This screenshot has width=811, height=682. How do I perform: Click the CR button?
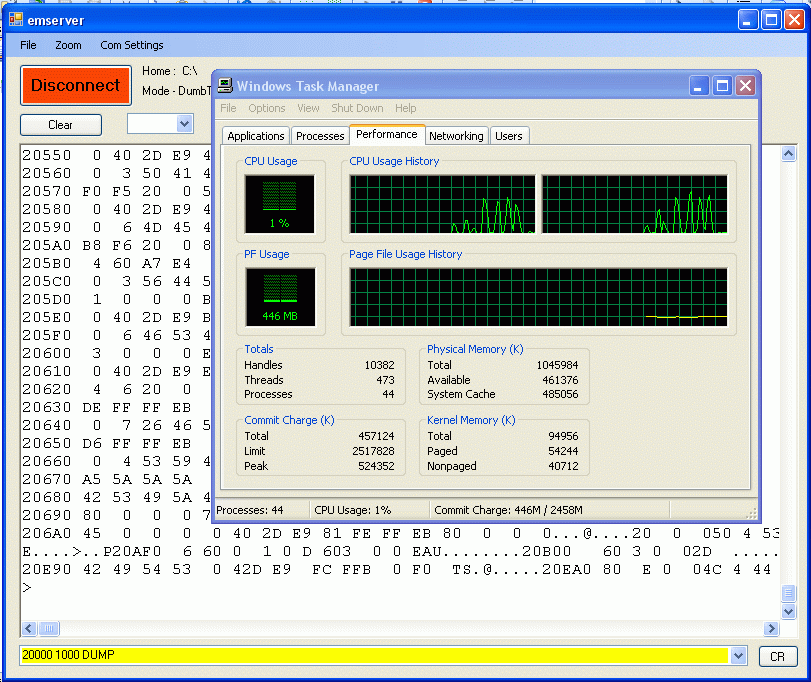coord(777,657)
